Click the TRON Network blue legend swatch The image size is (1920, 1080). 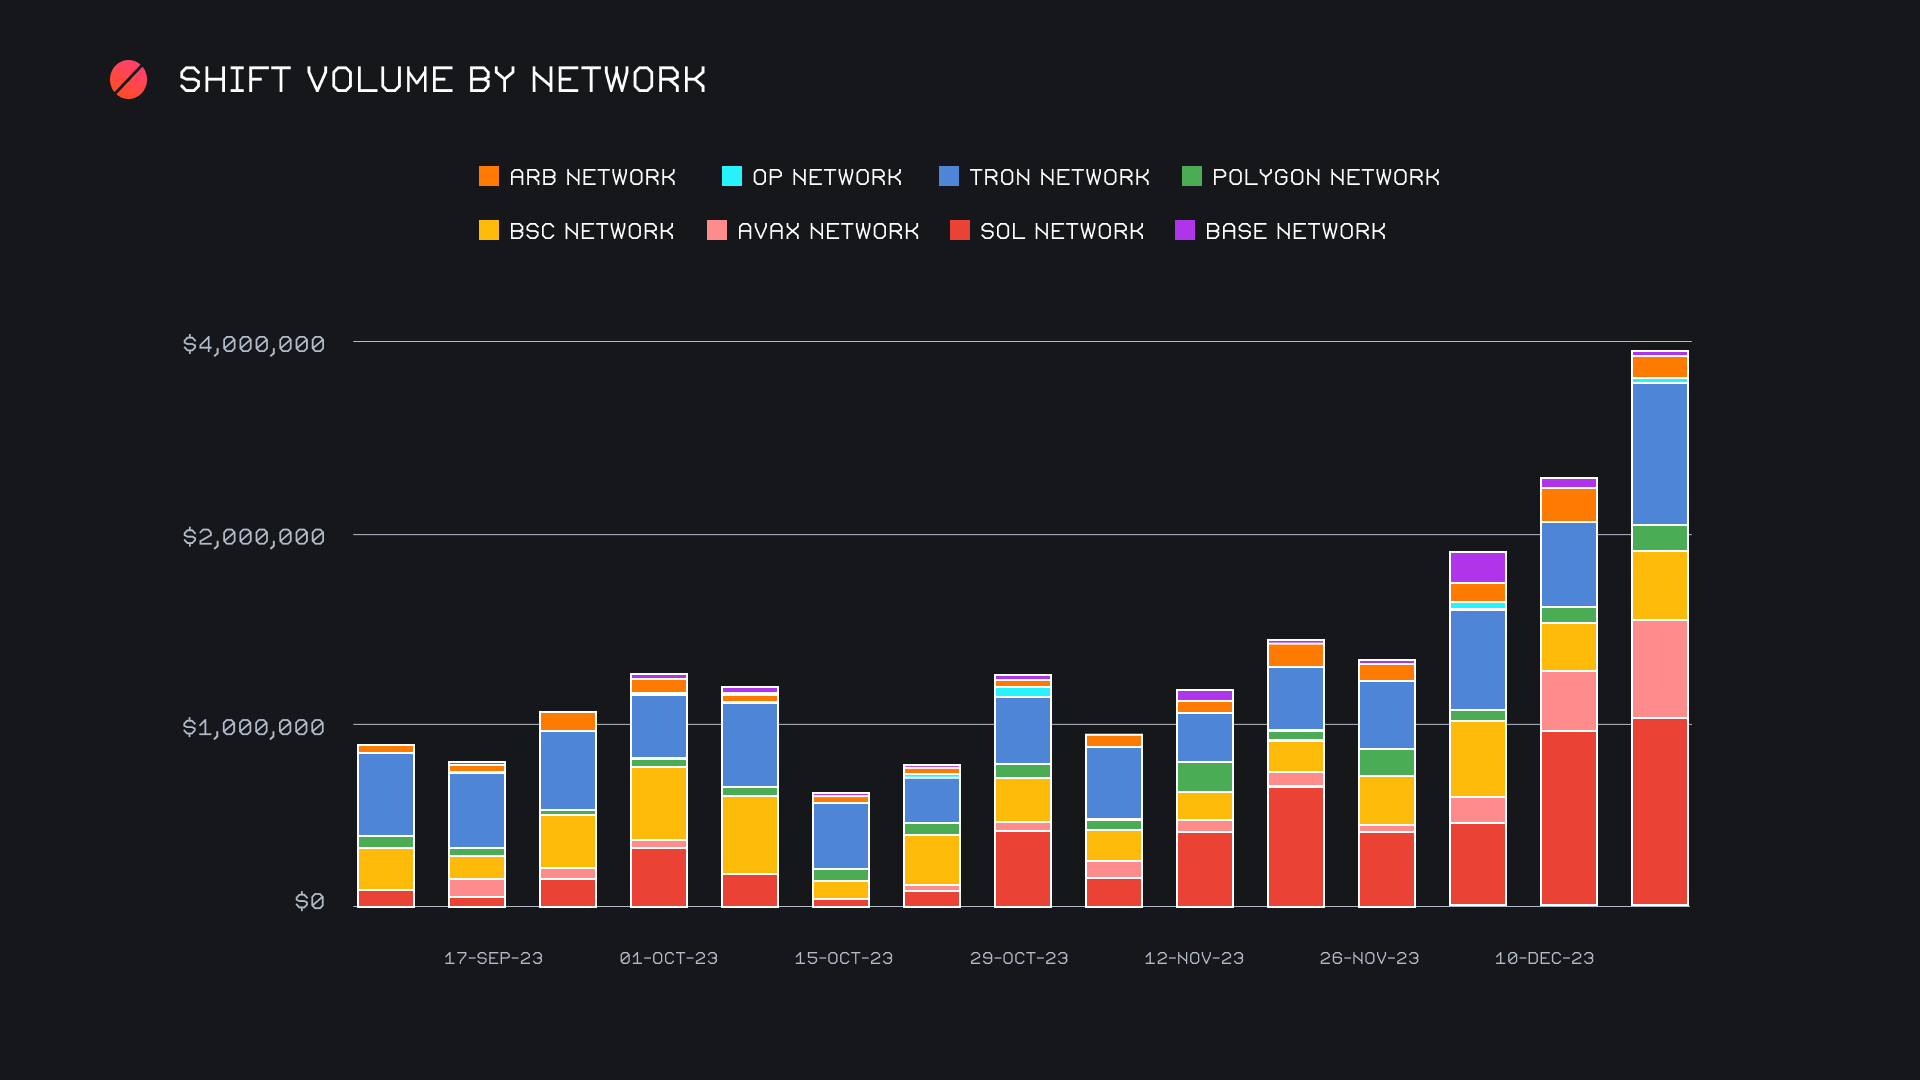[x=948, y=177]
